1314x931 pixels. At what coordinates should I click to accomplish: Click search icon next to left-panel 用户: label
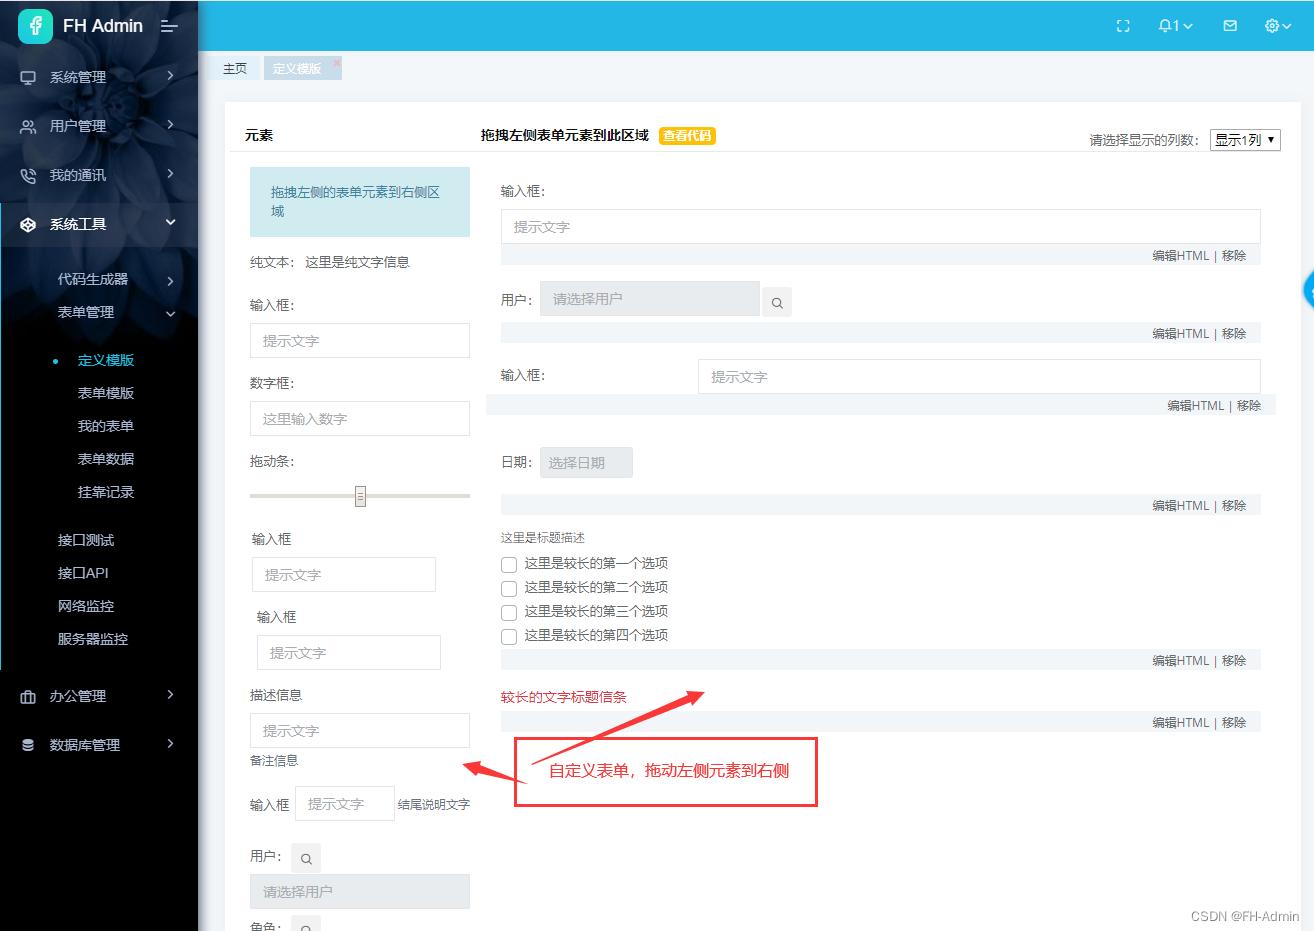pos(306,858)
